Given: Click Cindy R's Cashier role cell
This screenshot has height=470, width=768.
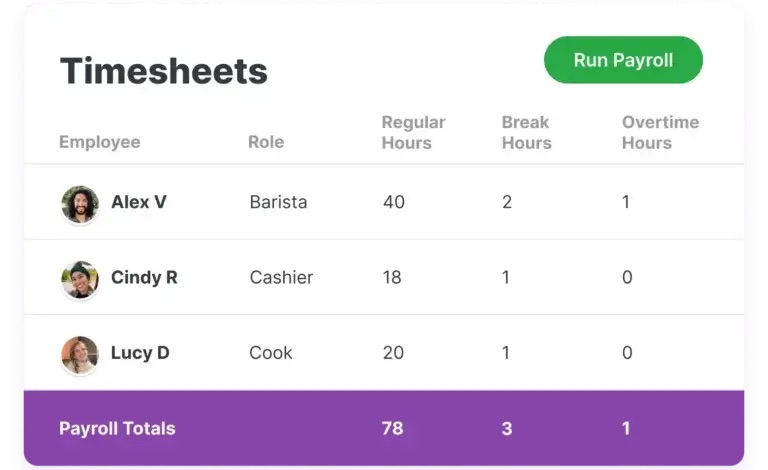Looking at the screenshot, I should pyautogui.click(x=281, y=277).
